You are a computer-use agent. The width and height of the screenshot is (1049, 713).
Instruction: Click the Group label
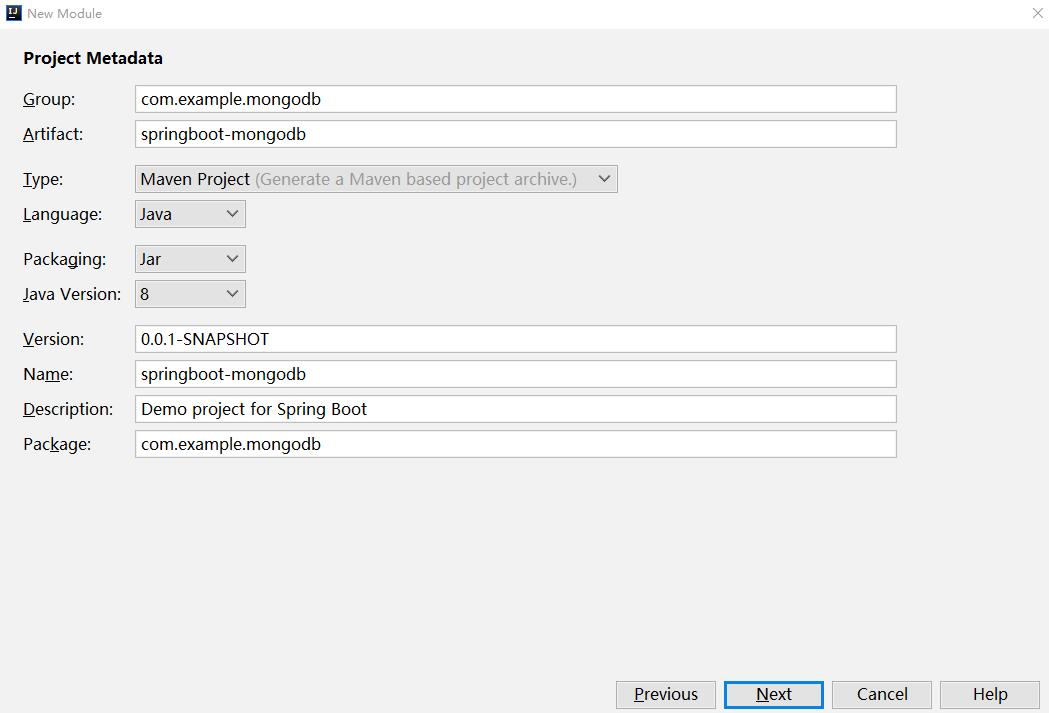pos(49,99)
